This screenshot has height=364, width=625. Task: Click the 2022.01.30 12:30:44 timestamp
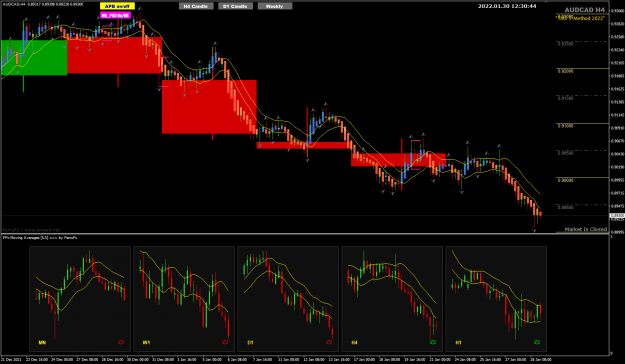pos(507,6)
